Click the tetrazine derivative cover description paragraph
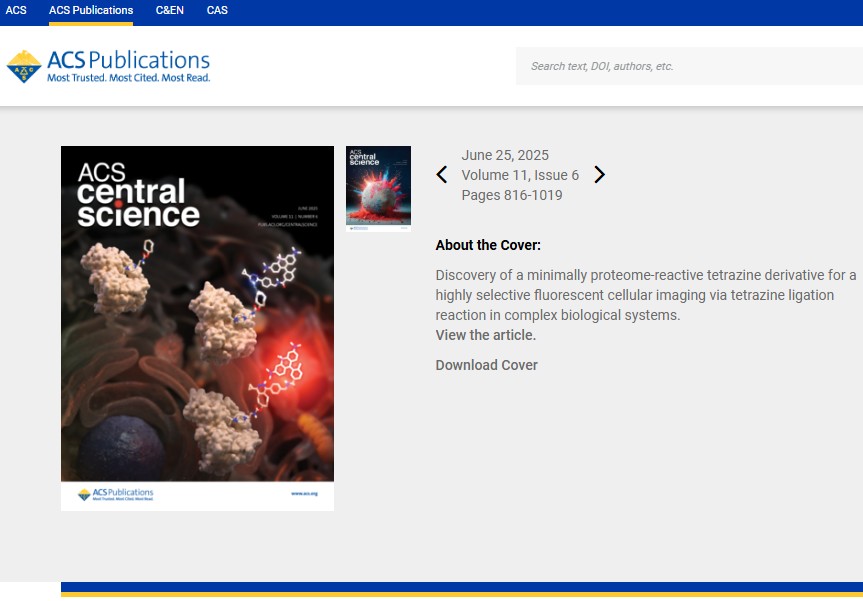The width and height of the screenshot is (863, 601). 646,295
